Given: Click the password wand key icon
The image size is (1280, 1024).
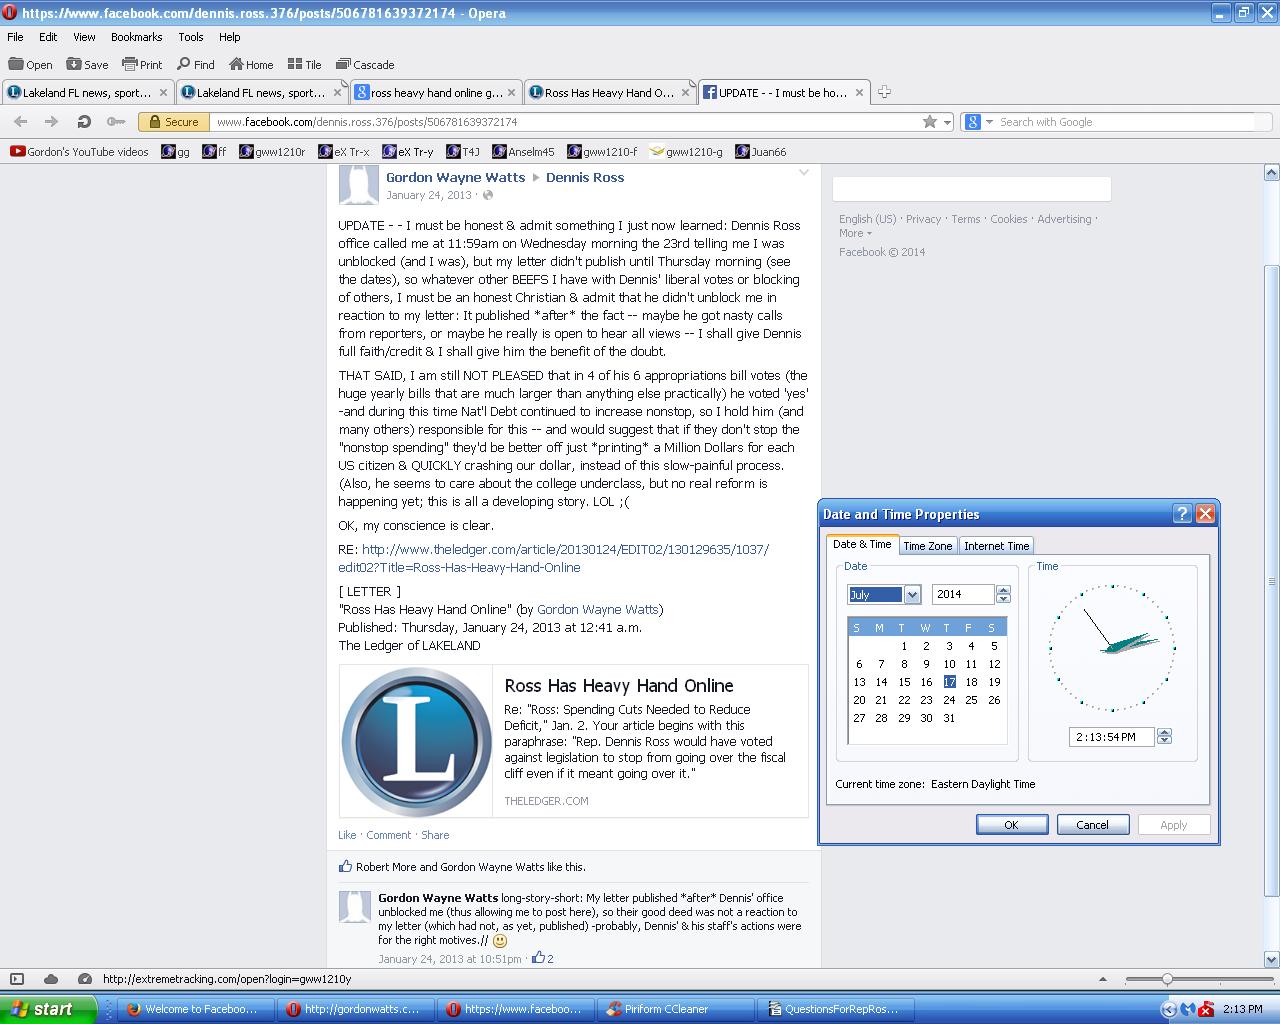Looking at the screenshot, I should pyautogui.click(x=116, y=121).
